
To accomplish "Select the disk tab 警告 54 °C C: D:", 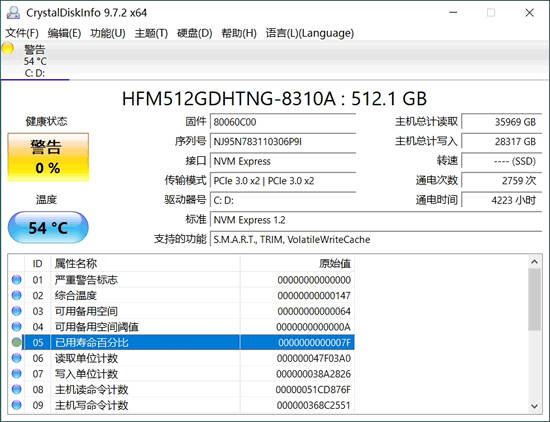I will [35, 61].
